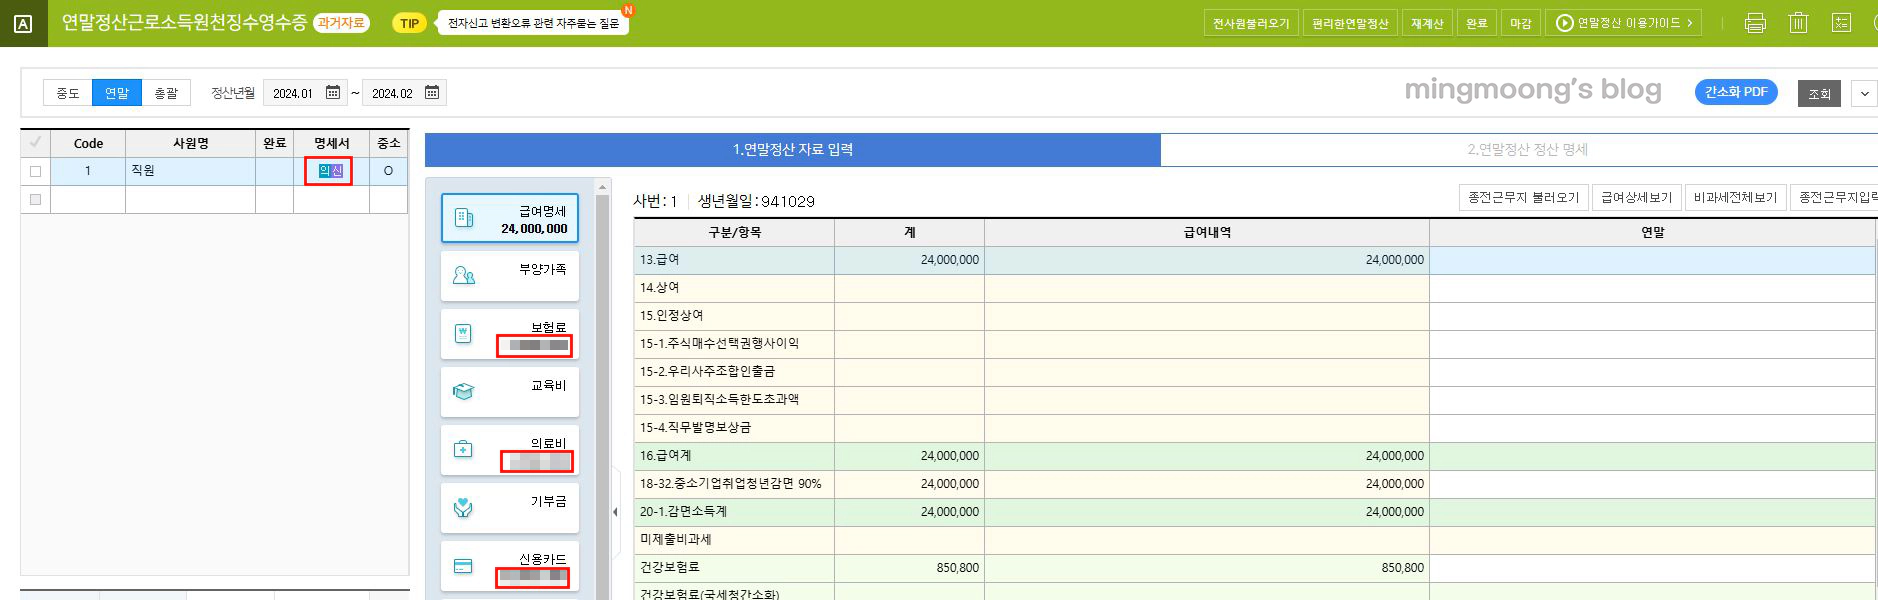Tick the checkbox in the empty second row
The width and height of the screenshot is (1878, 600).
tap(36, 199)
